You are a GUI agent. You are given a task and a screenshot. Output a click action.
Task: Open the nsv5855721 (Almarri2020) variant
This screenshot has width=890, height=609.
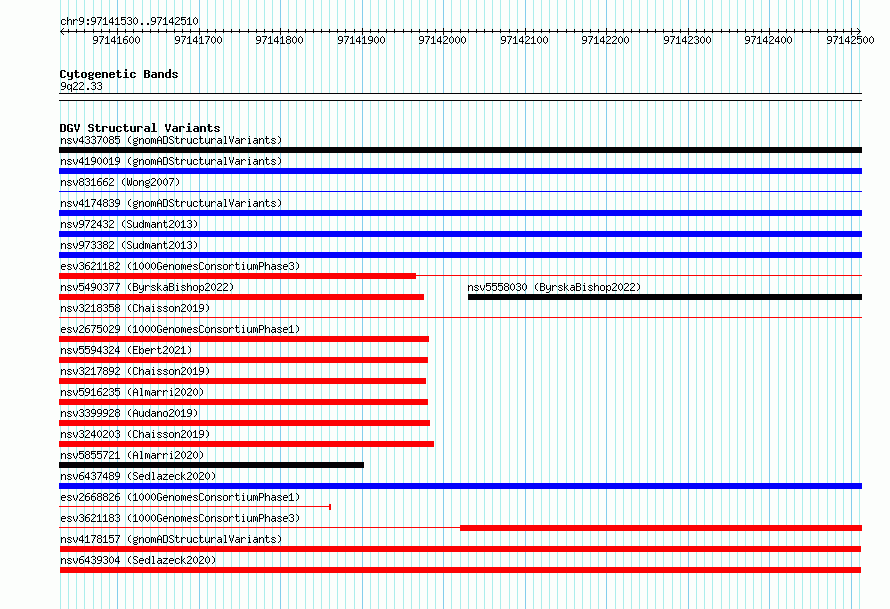[x=132, y=455]
